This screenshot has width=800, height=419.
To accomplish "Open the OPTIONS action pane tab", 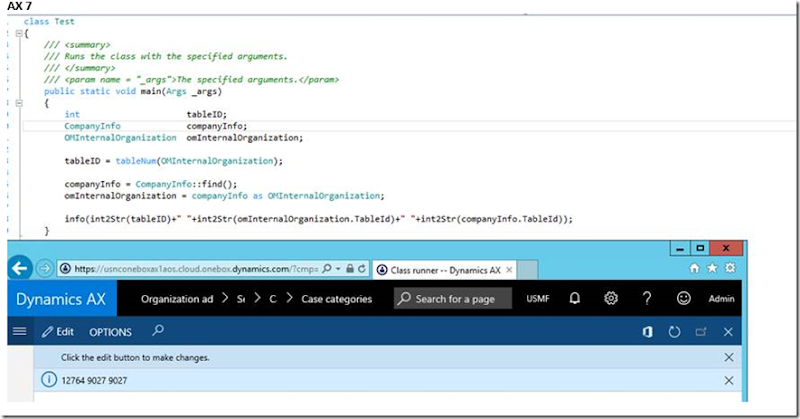I will tap(110, 332).
